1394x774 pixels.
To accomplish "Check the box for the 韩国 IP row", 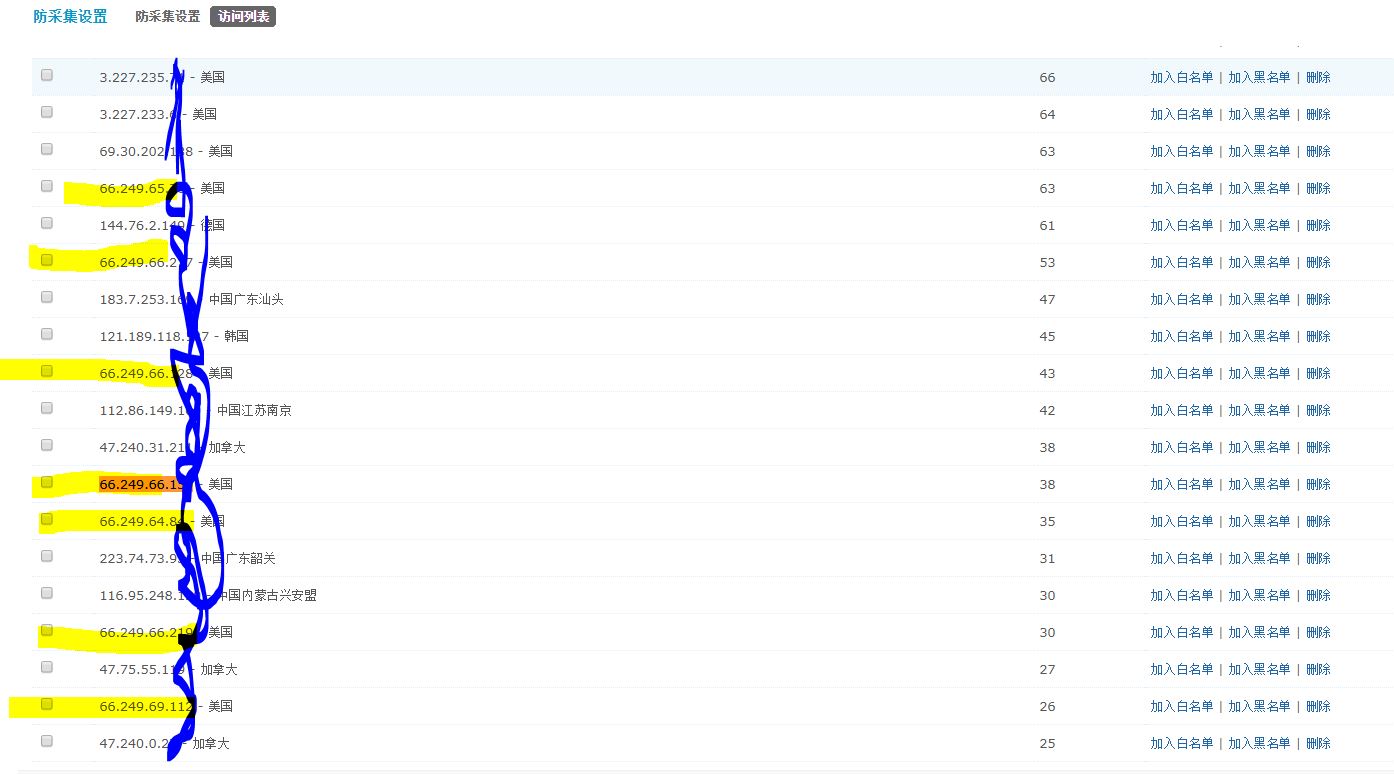I will coord(47,334).
